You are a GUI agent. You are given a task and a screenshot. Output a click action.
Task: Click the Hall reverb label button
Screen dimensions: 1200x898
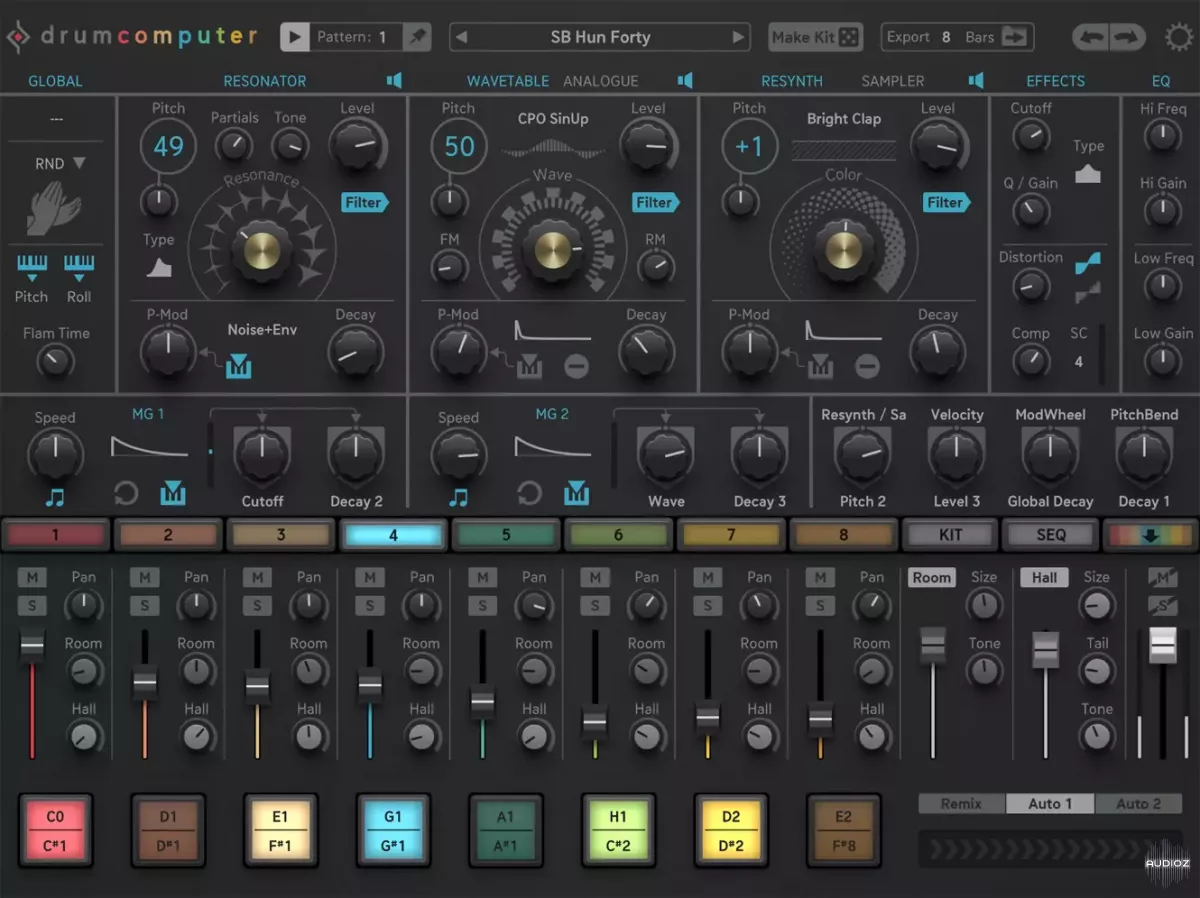pos(1044,577)
